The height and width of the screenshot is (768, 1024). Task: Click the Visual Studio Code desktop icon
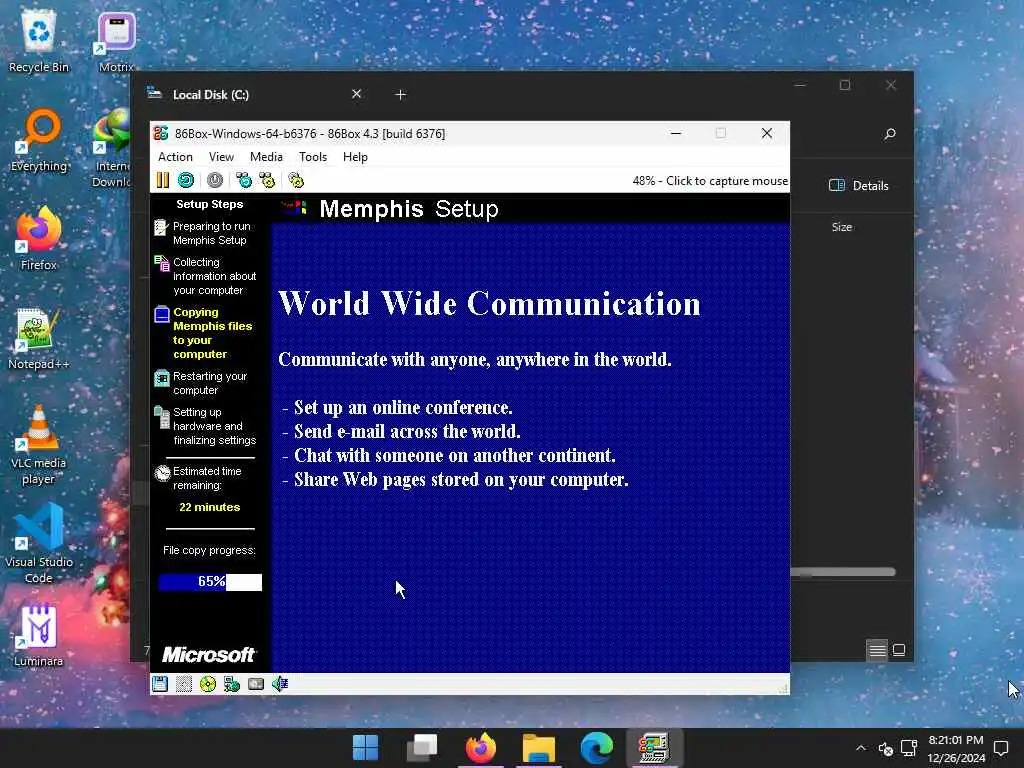pyautogui.click(x=39, y=543)
